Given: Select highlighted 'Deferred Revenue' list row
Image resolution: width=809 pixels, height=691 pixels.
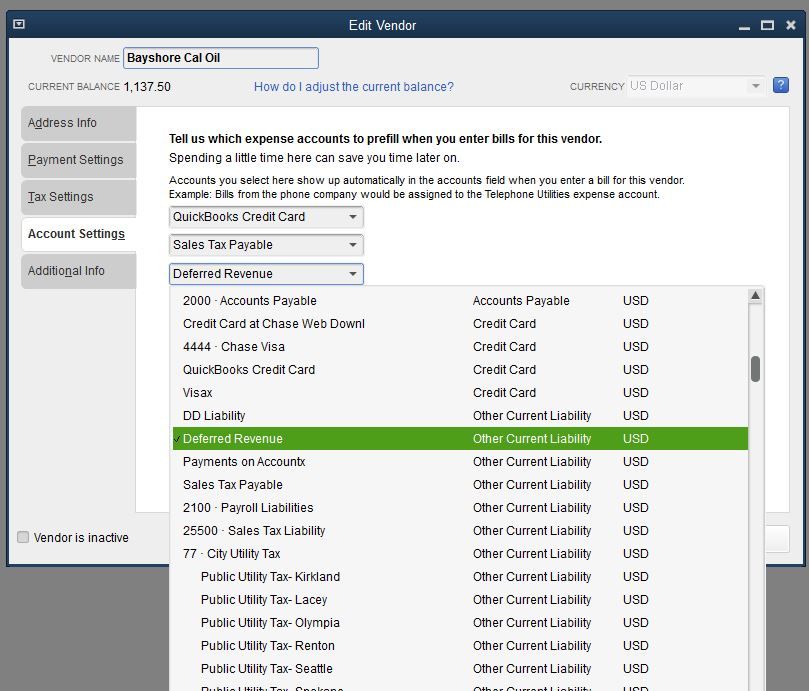Looking at the screenshot, I should [460, 439].
